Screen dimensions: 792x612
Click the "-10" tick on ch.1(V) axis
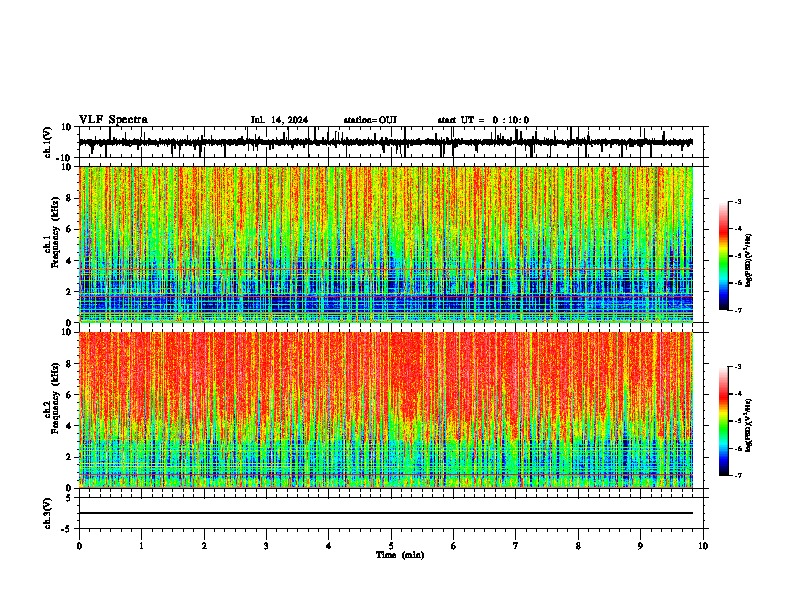65,158
